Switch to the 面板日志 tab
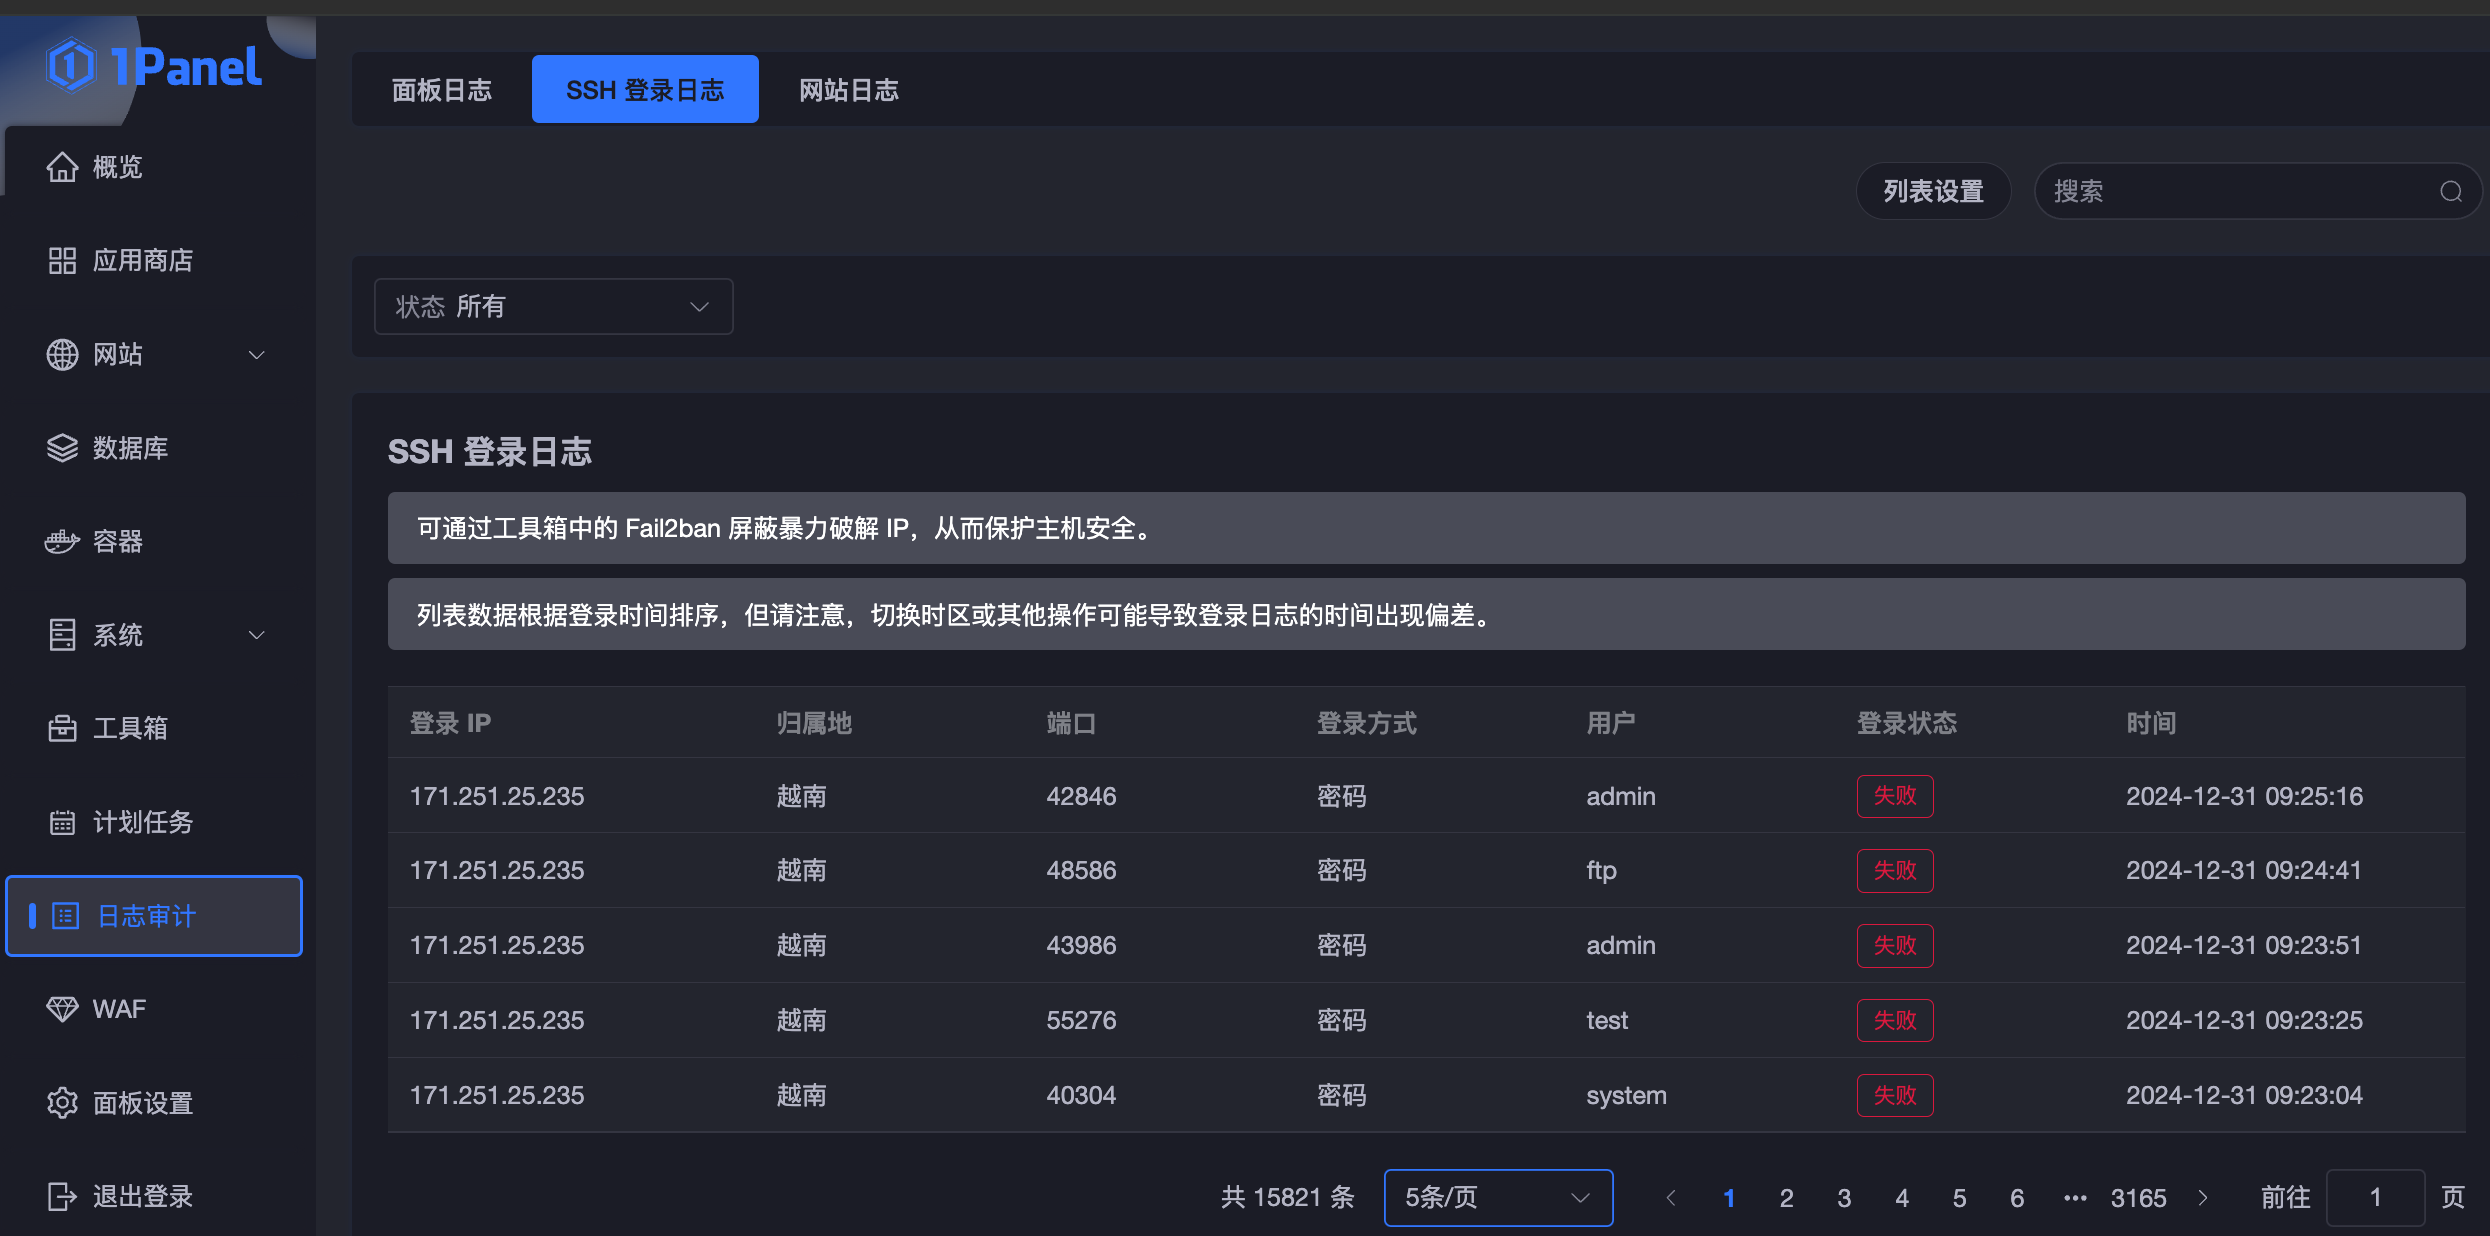2490x1236 pixels. 442,90
